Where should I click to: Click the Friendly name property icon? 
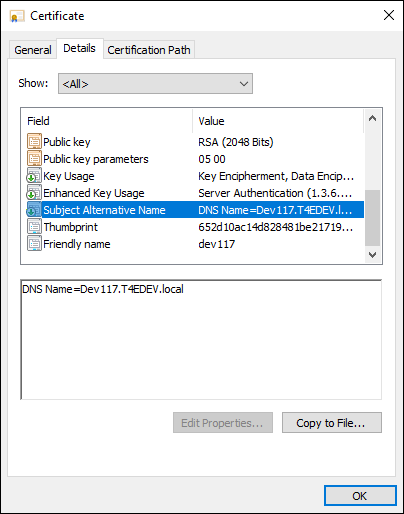pos(34,243)
